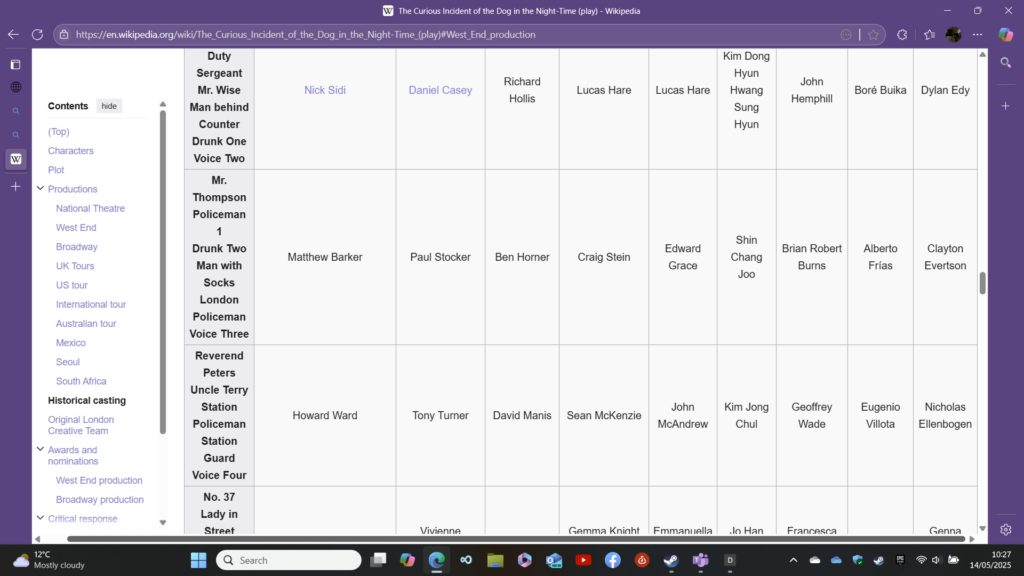The image size is (1024, 576).
Task: Add this page to favorites star
Action: point(873,35)
